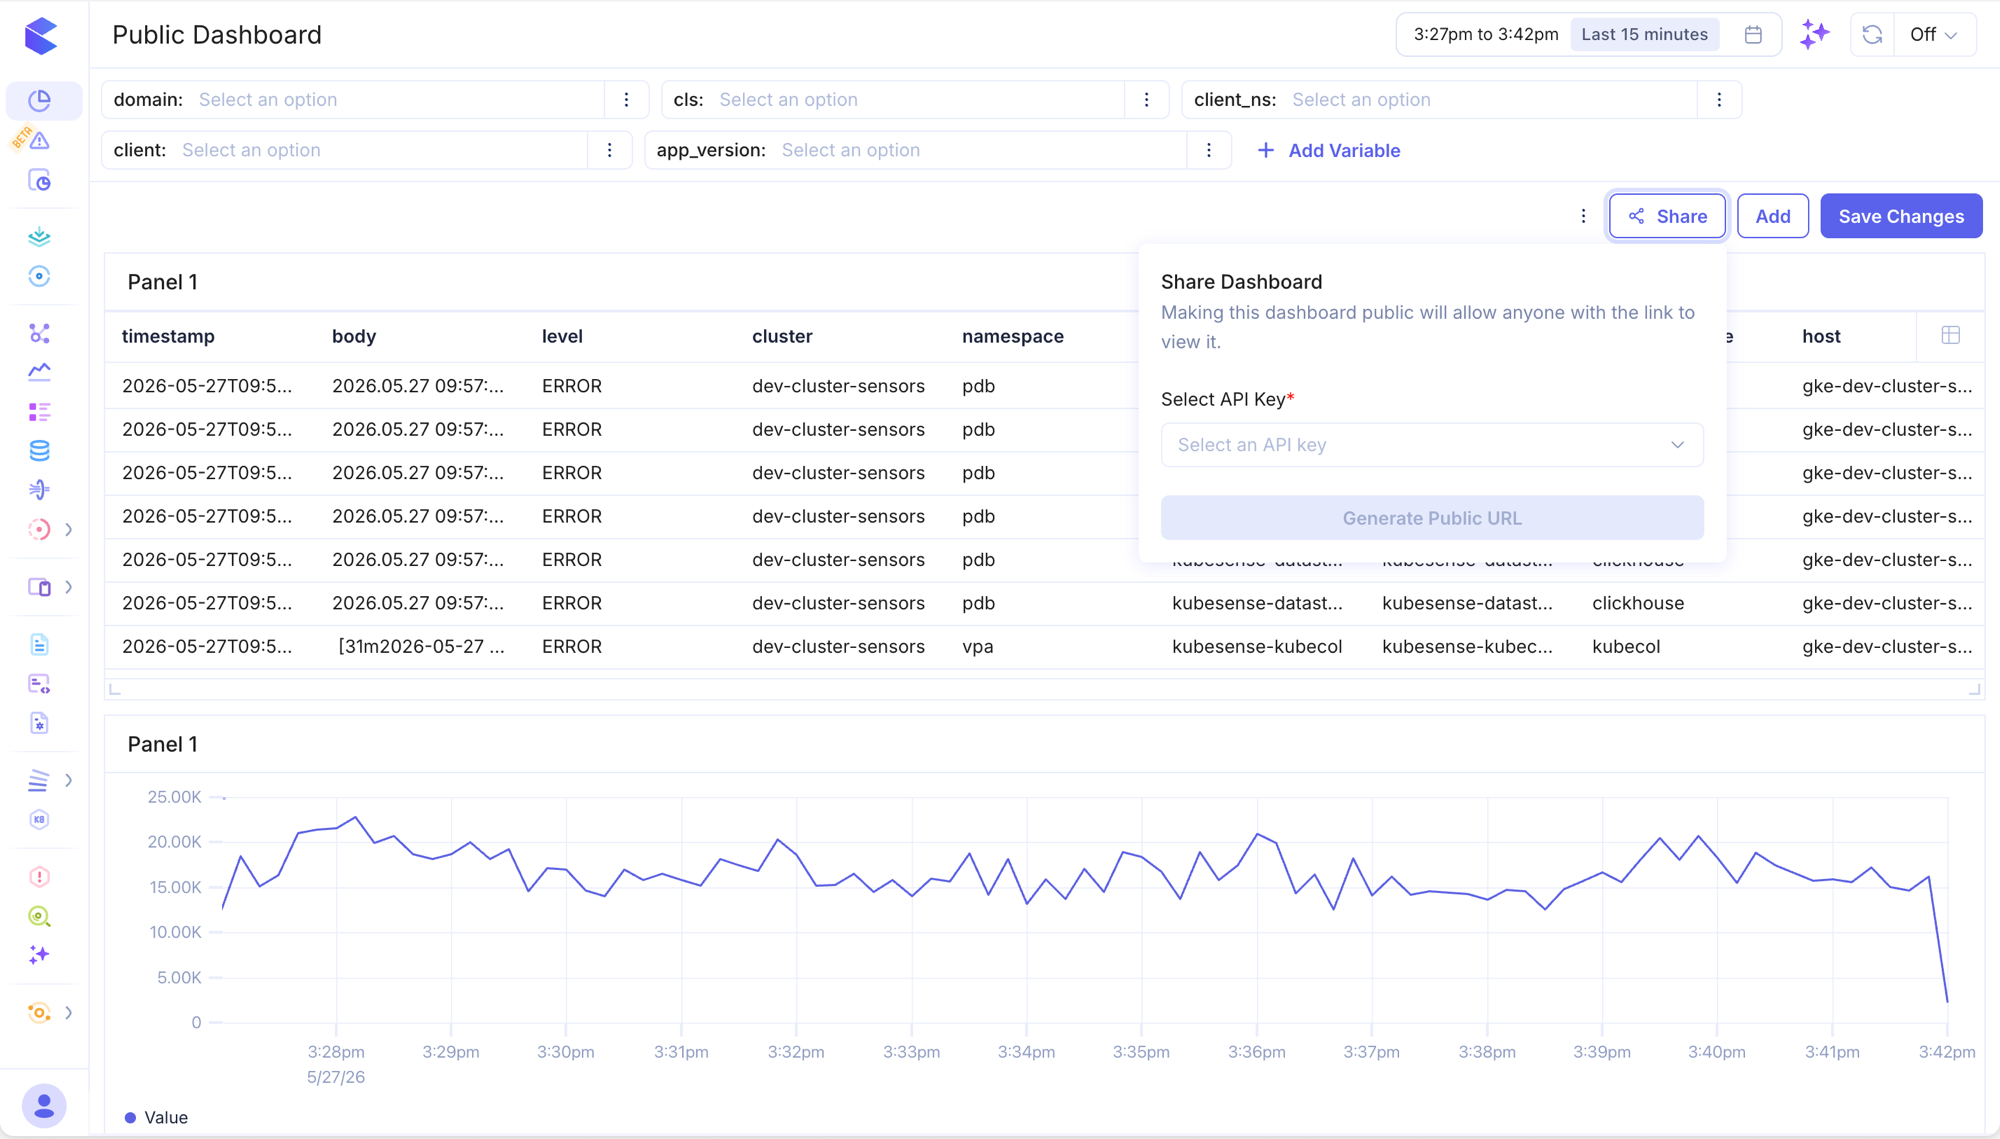
Task: Click the 3:27pm to 3:42pm time range
Action: click(1486, 35)
